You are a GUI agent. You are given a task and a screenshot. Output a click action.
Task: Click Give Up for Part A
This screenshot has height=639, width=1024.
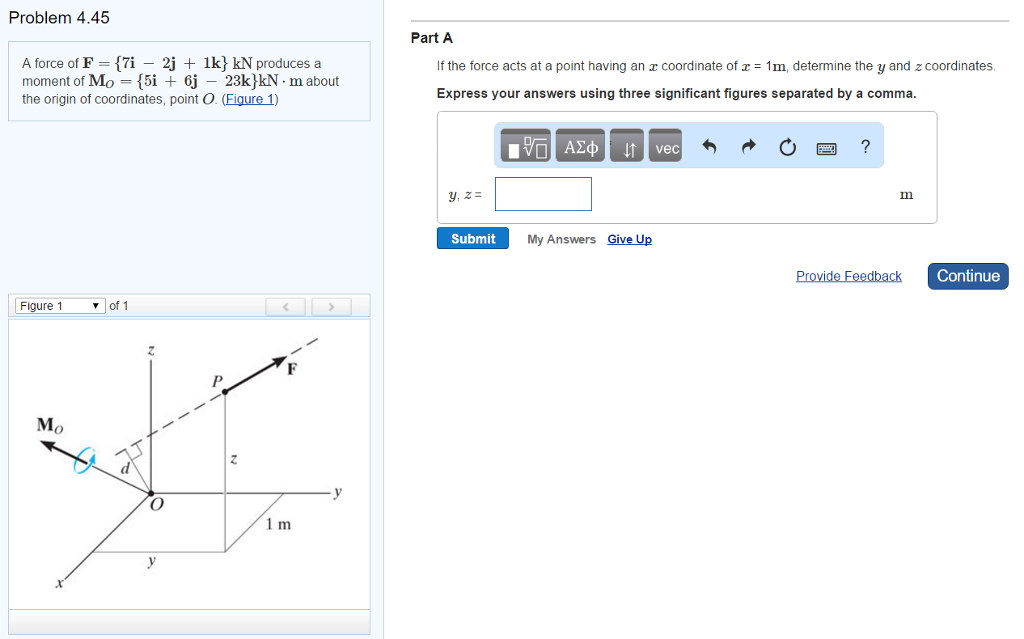629,238
